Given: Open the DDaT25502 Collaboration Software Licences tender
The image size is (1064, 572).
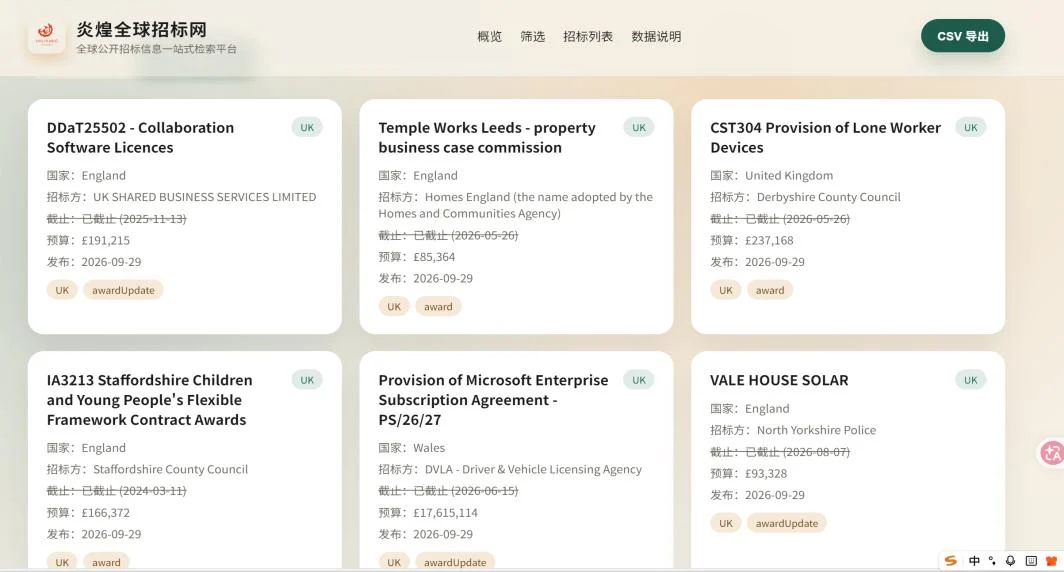Looking at the screenshot, I should click(140, 138).
